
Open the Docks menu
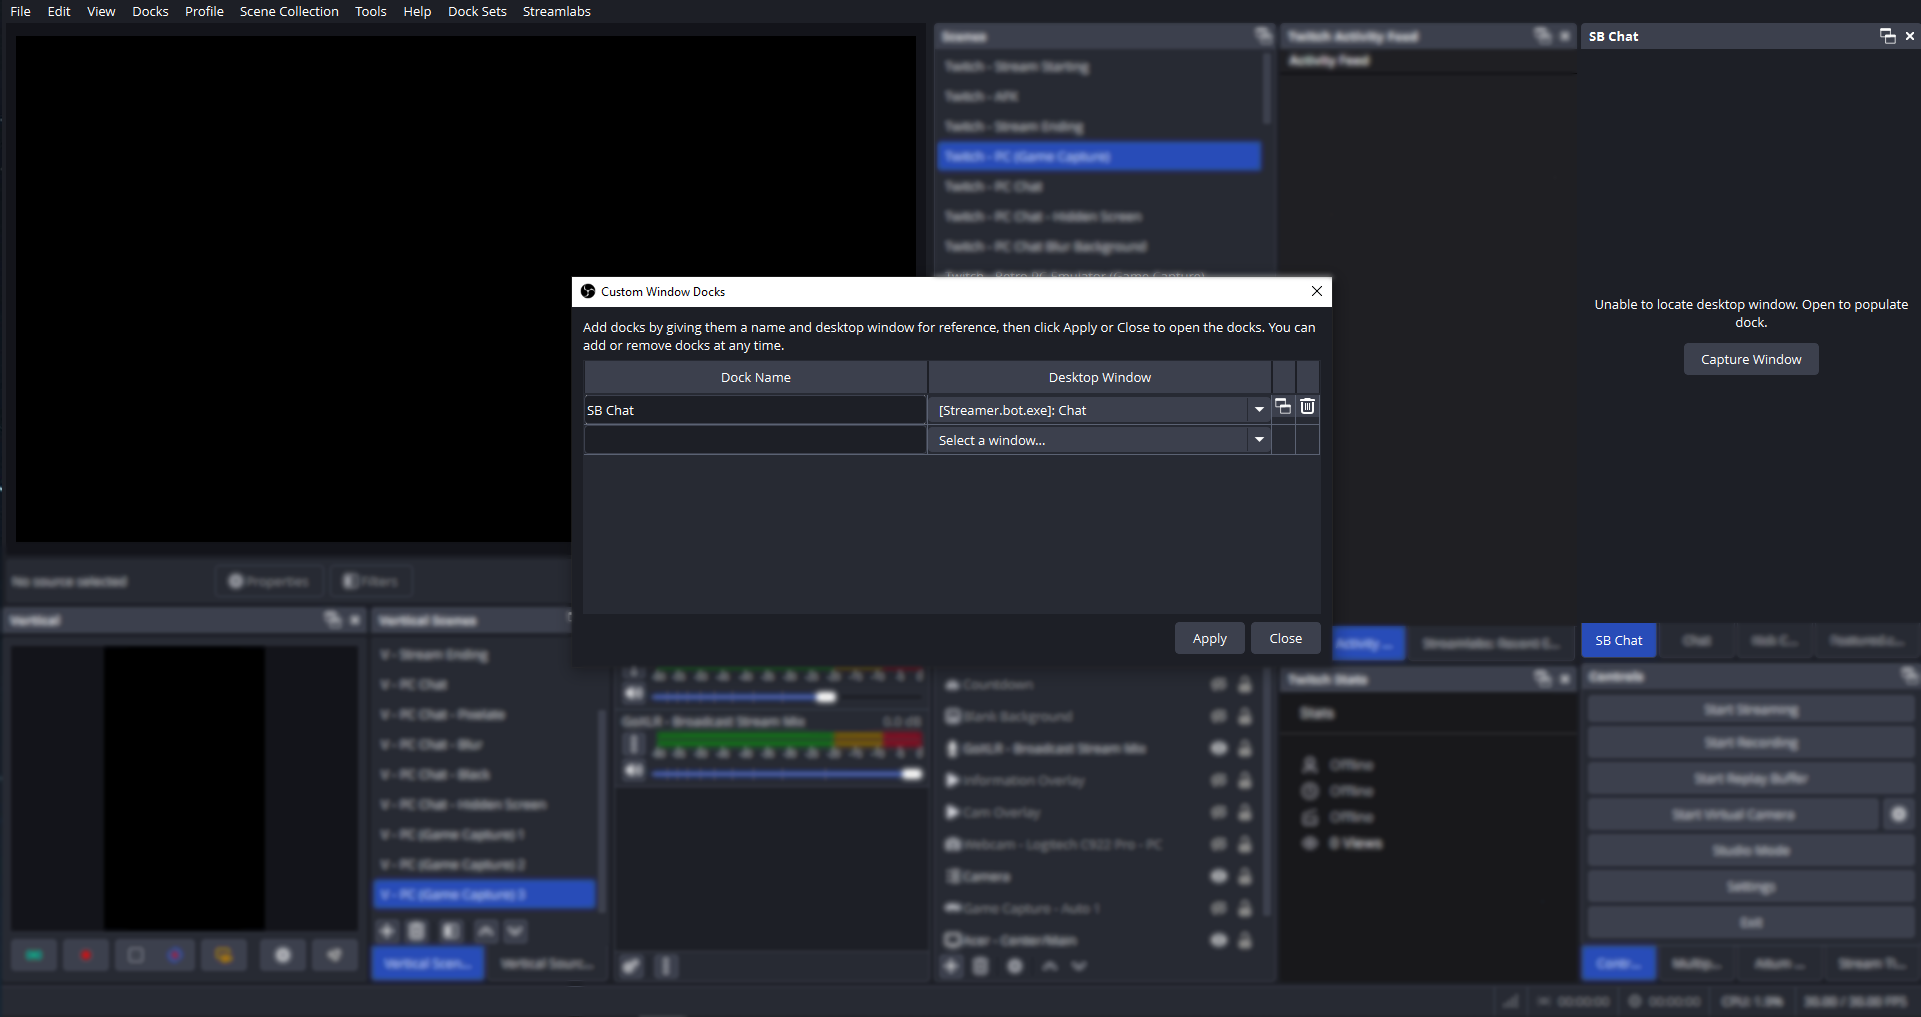(150, 11)
